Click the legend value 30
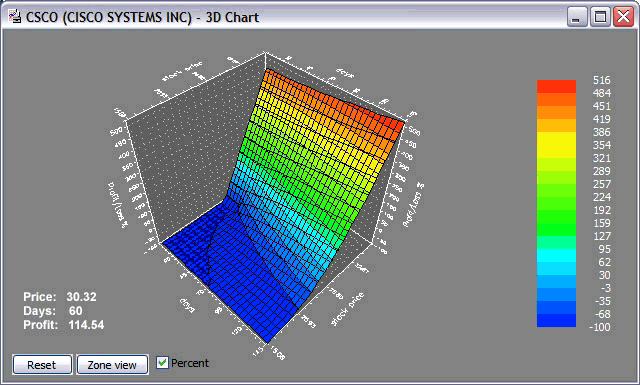 [604, 275]
